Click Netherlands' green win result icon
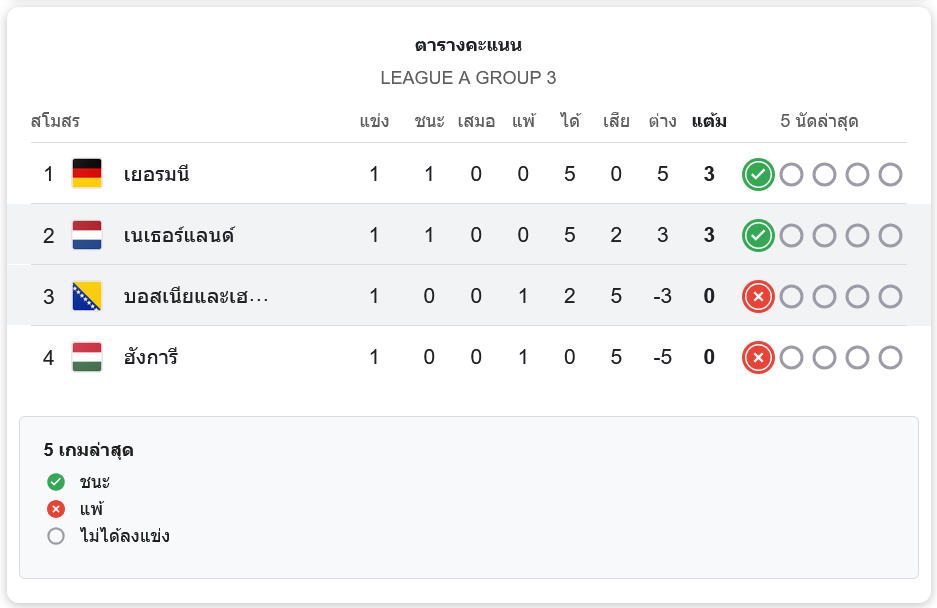Image resolution: width=937 pixels, height=608 pixels. [758, 236]
